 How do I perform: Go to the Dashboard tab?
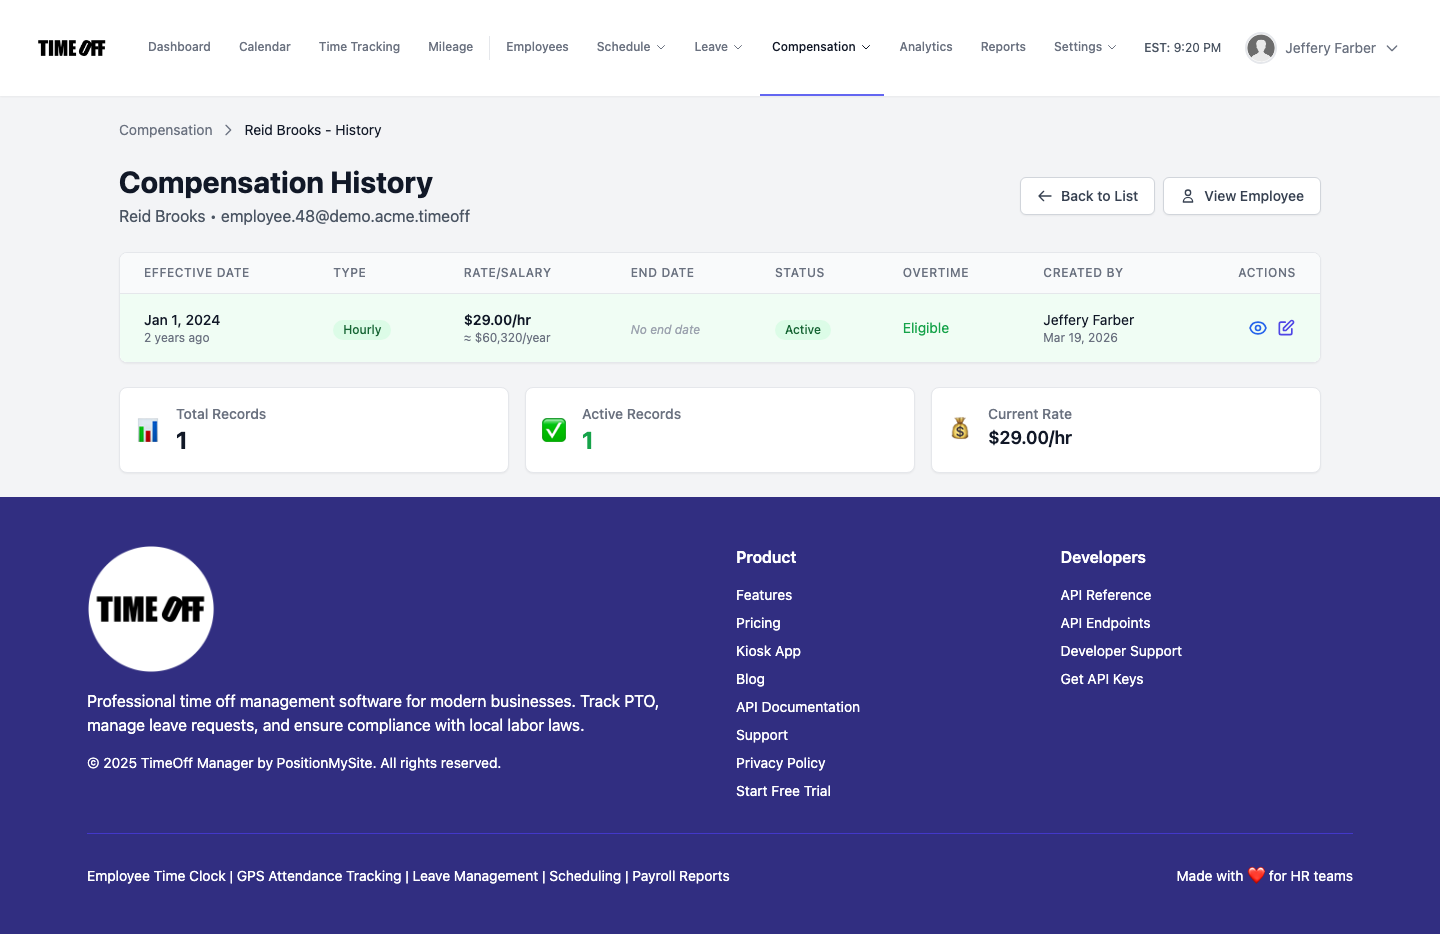[x=179, y=47]
